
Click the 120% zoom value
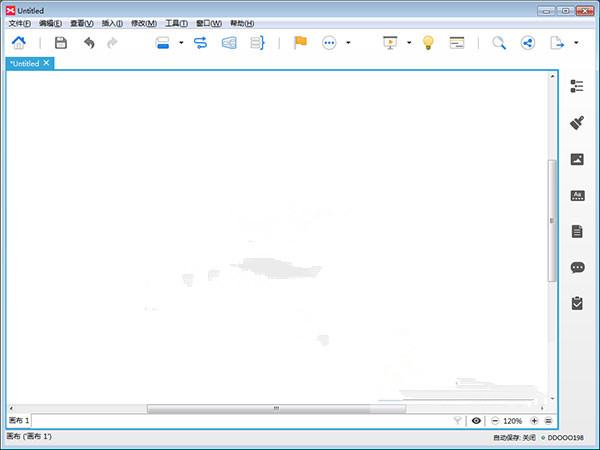pos(513,421)
